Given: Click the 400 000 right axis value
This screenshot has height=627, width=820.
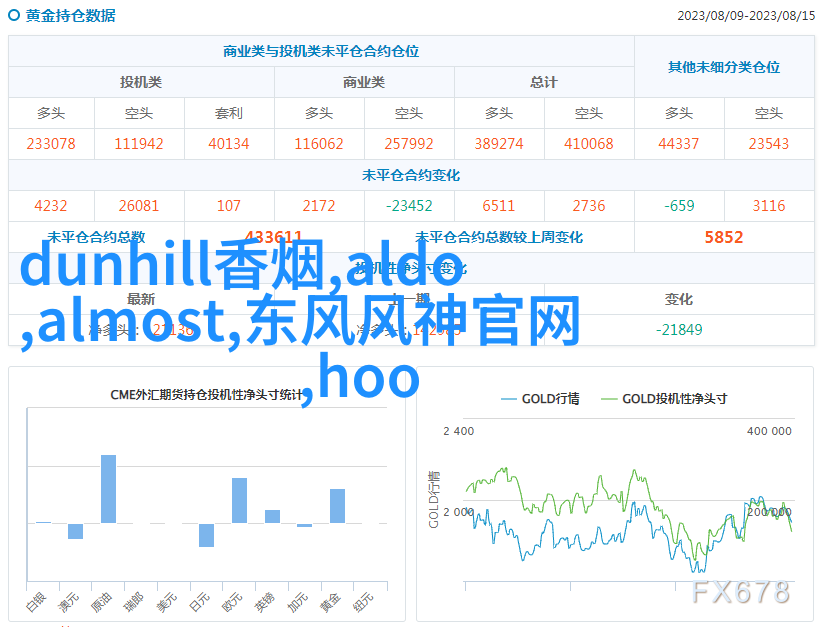Looking at the screenshot, I should click(x=769, y=431).
